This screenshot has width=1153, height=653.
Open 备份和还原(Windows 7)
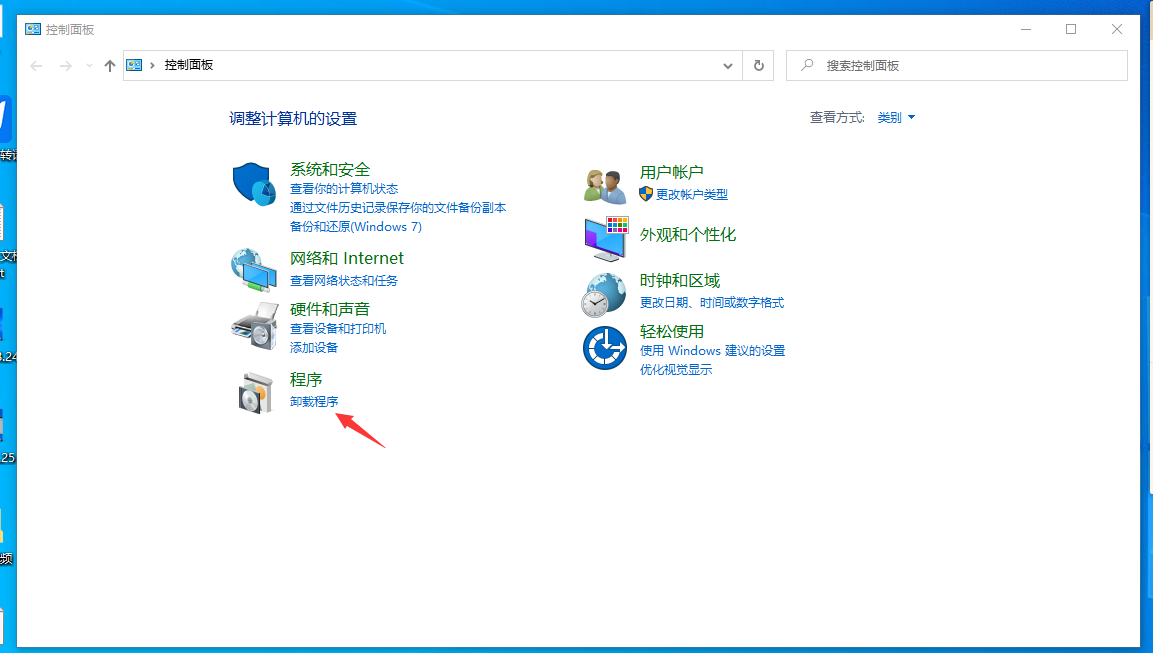[x=355, y=227]
